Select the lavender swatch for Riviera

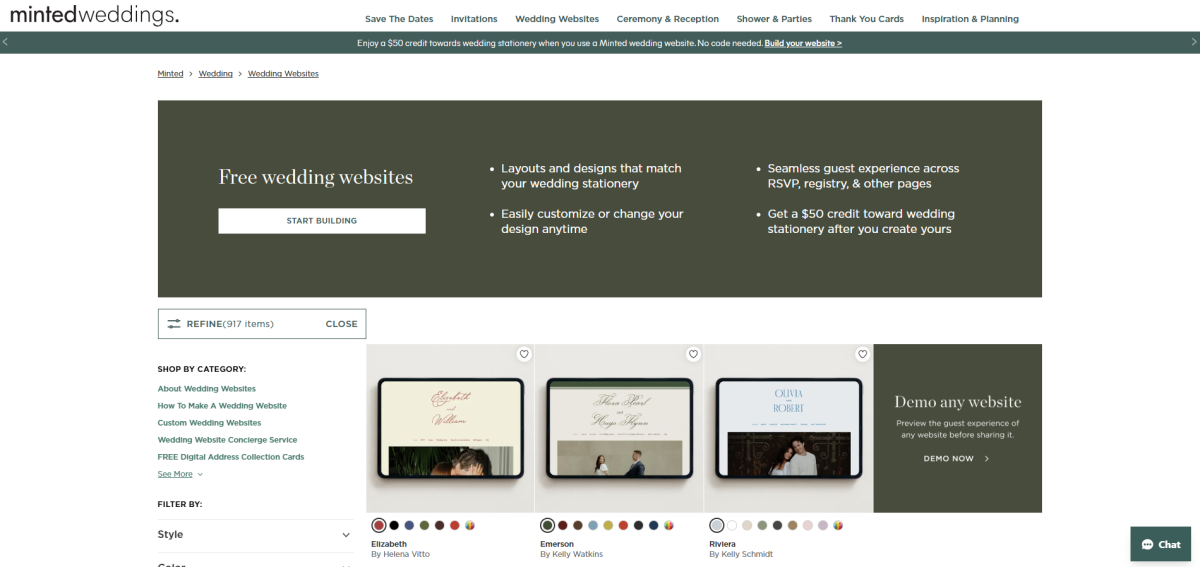tap(823, 525)
